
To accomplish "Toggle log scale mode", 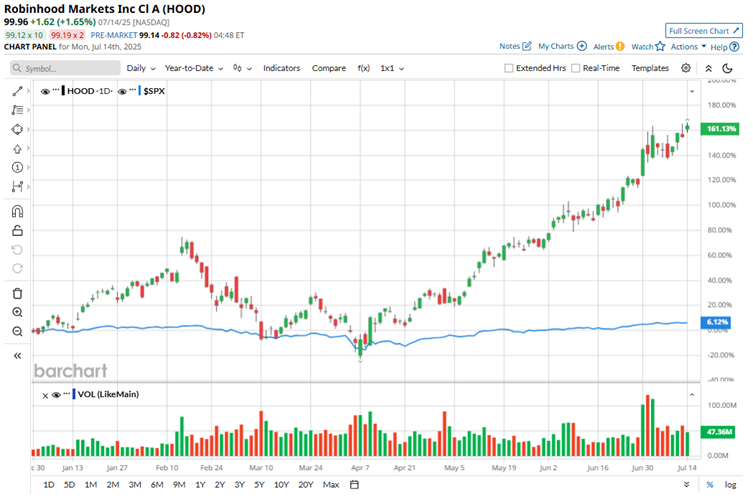I will (730, 485).
